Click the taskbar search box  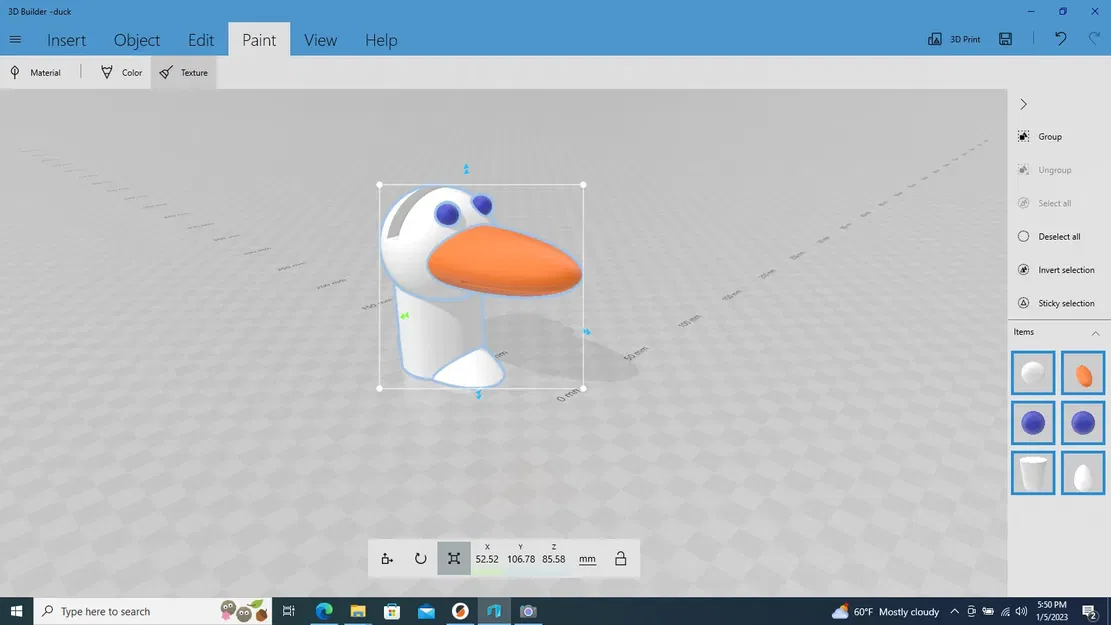(153, 611)
